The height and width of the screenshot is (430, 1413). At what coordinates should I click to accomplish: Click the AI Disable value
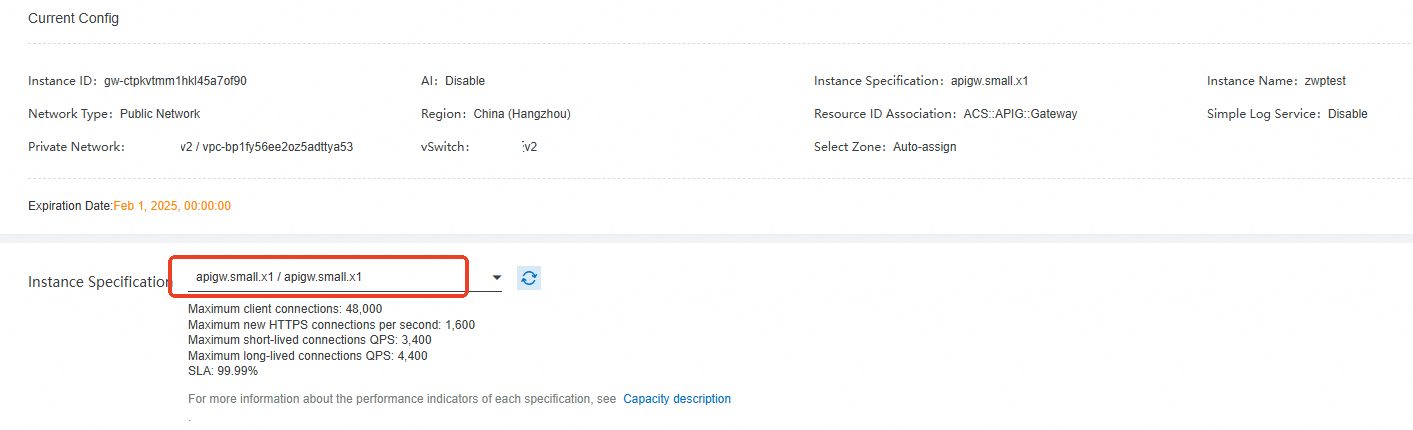click(465, 81)
